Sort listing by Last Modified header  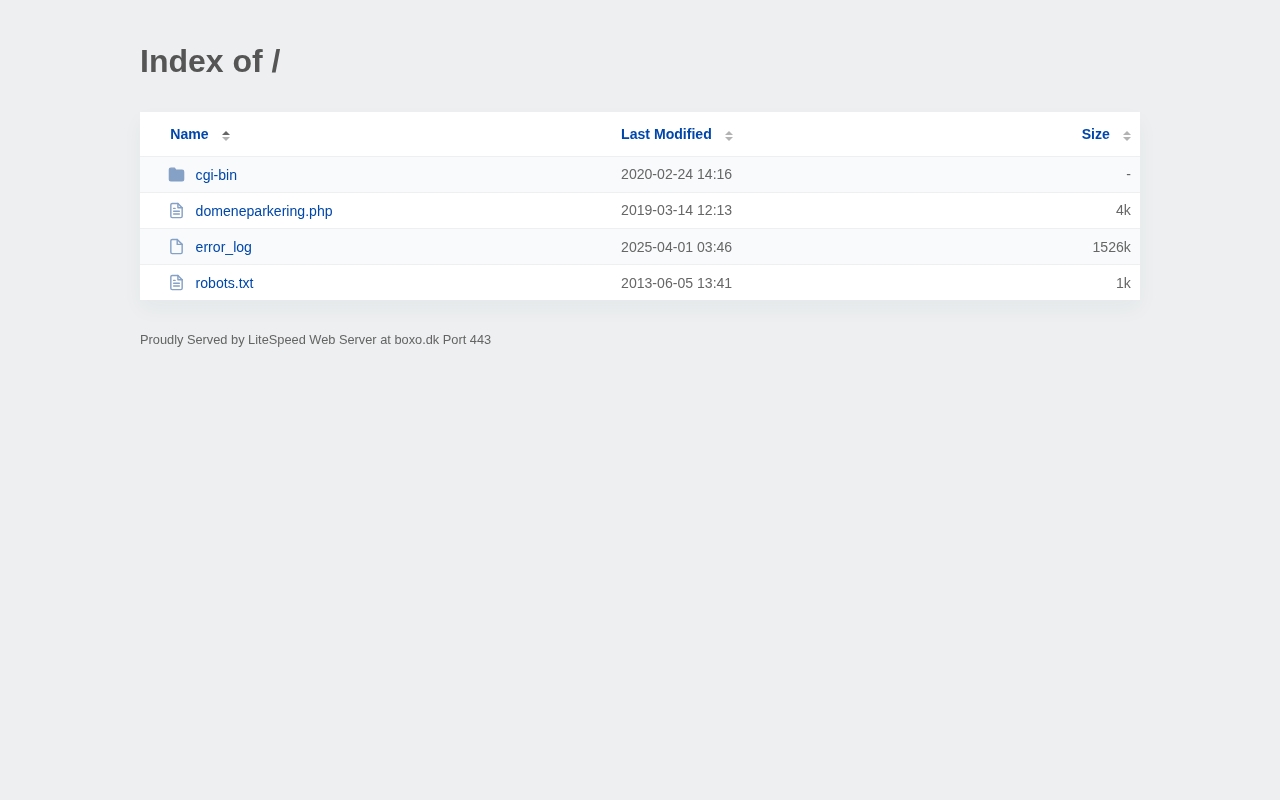(x=666, y=134)
